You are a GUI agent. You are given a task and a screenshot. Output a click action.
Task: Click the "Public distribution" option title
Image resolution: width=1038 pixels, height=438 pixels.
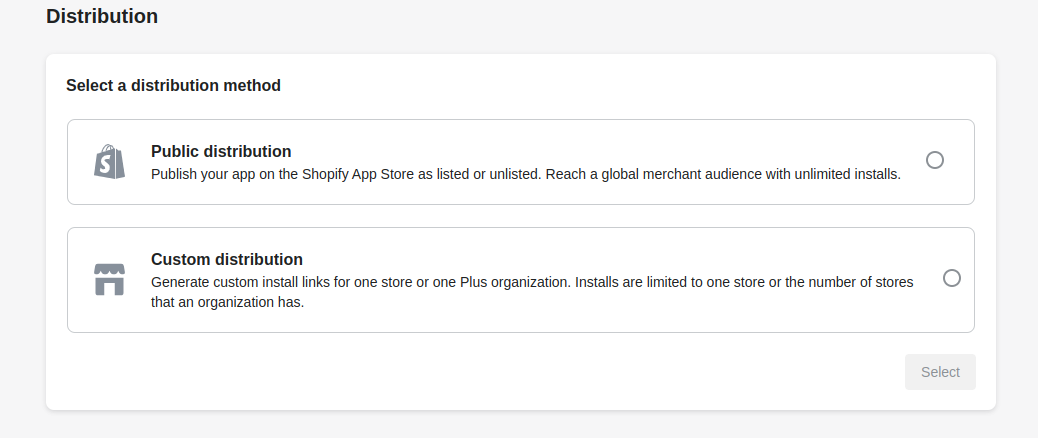pos(221,151)
